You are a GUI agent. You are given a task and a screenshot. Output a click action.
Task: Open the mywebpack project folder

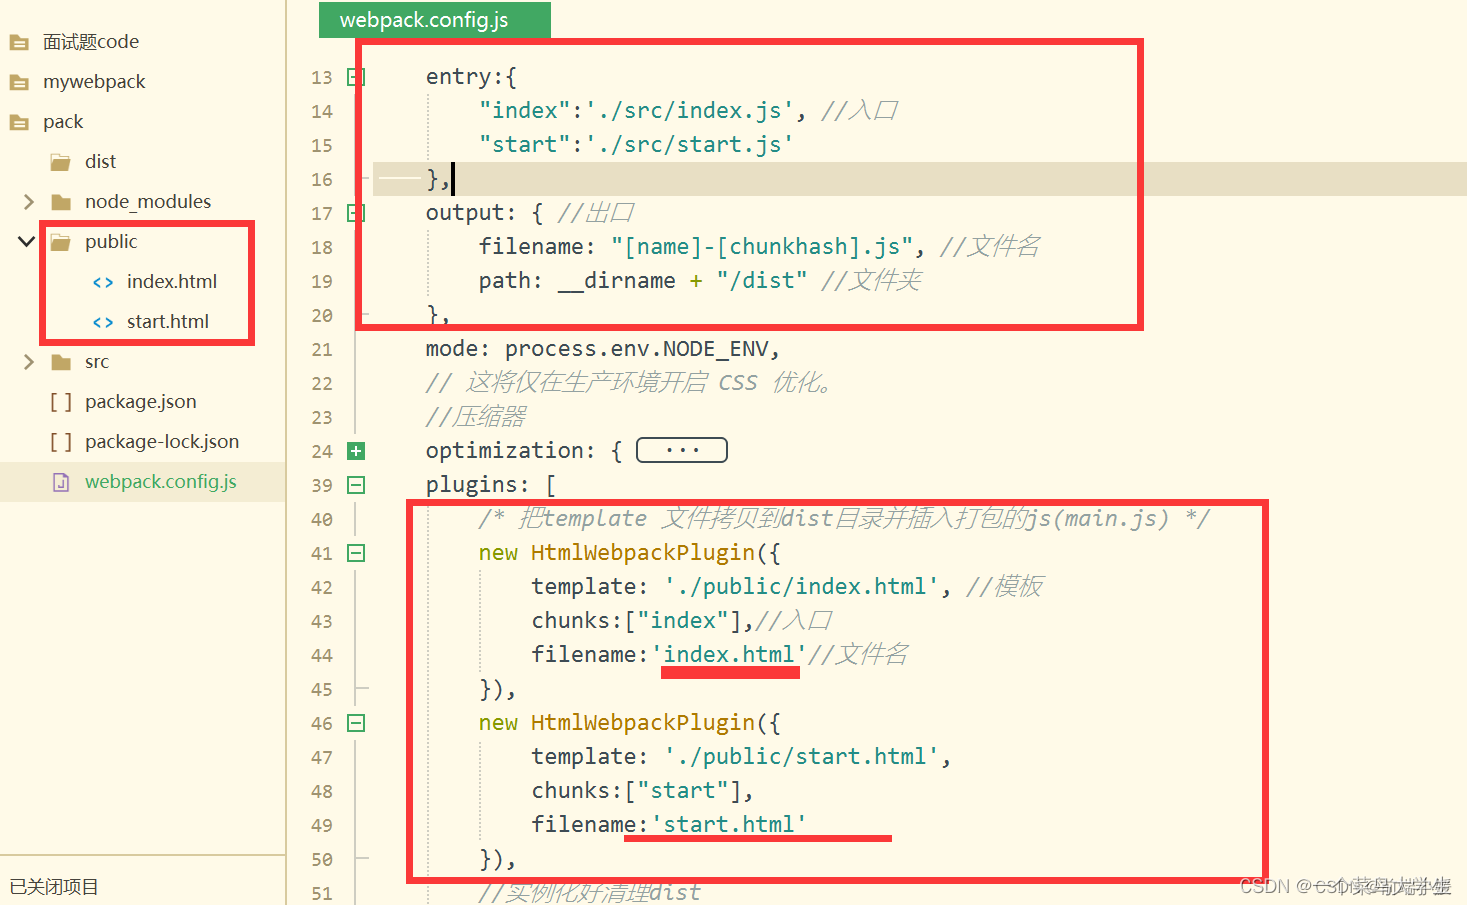click(x=94, y=82)
